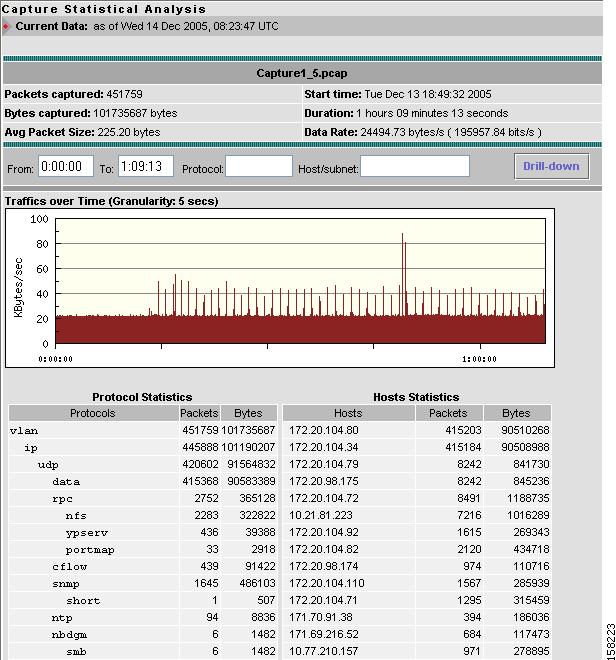Click host 172.20.104.82

[x=324, y=549]
